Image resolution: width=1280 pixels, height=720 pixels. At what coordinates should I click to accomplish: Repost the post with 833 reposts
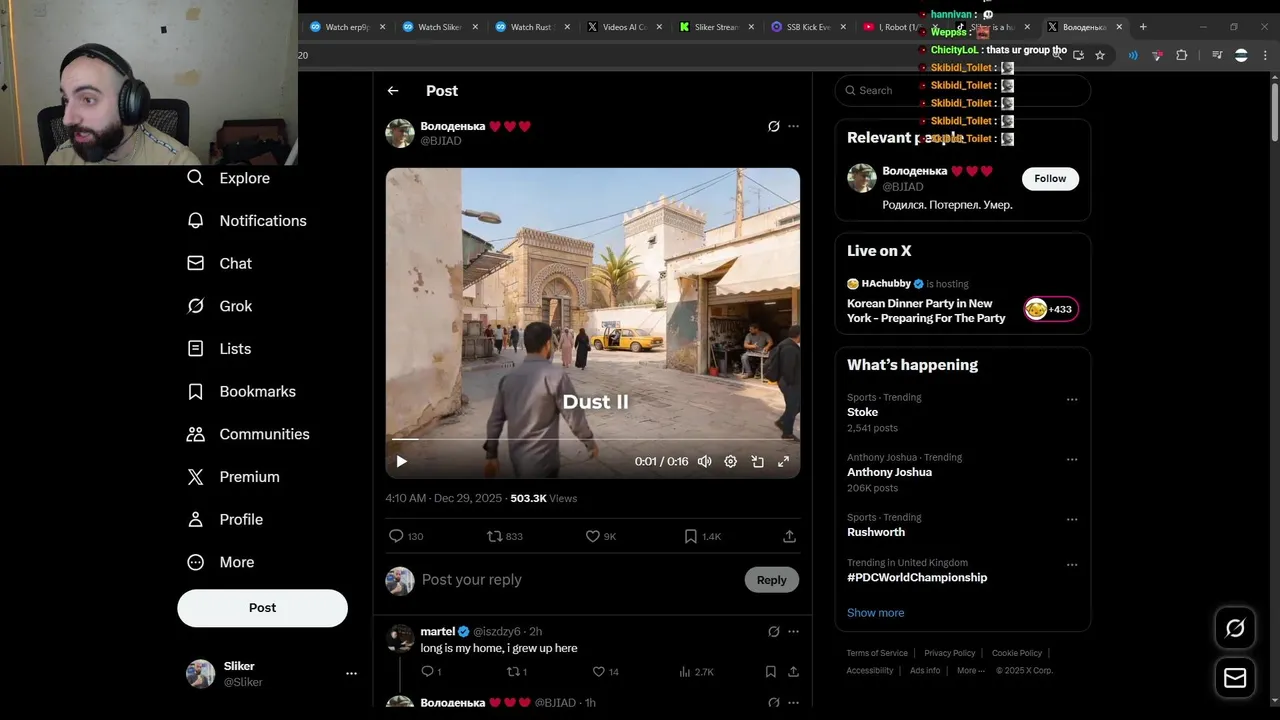click(x=505, y=536)
